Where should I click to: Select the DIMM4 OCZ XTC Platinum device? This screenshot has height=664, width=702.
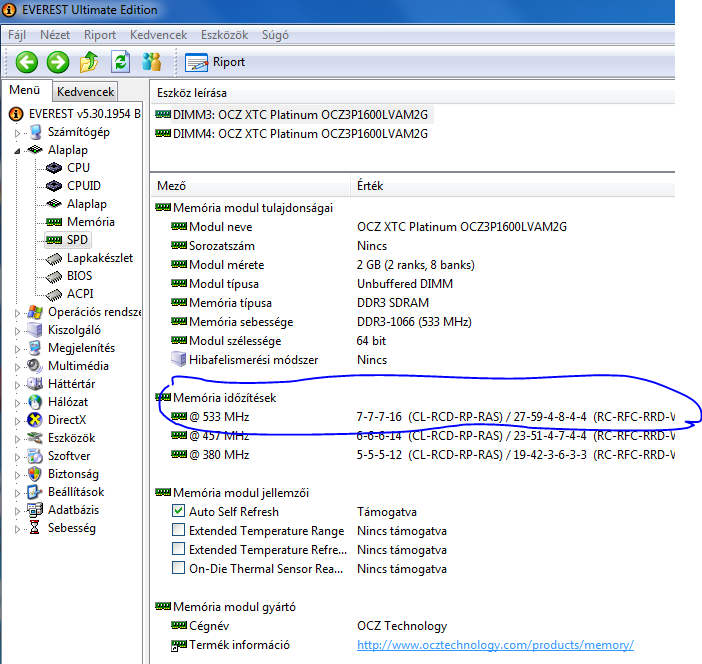pos(292,134)
